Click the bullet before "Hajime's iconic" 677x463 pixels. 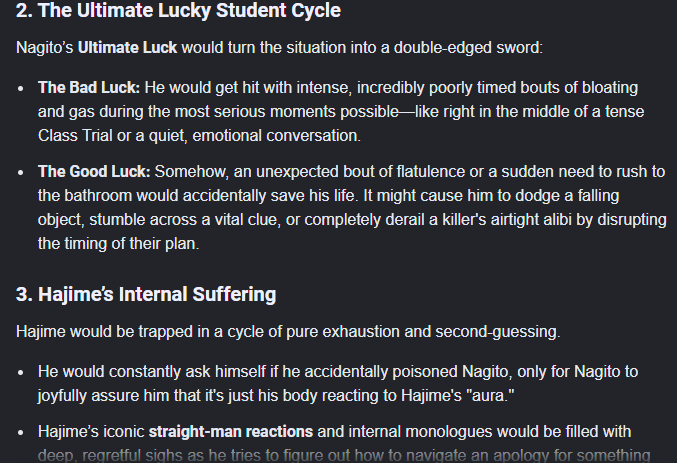pyautogui.click(x=21, y=433)
